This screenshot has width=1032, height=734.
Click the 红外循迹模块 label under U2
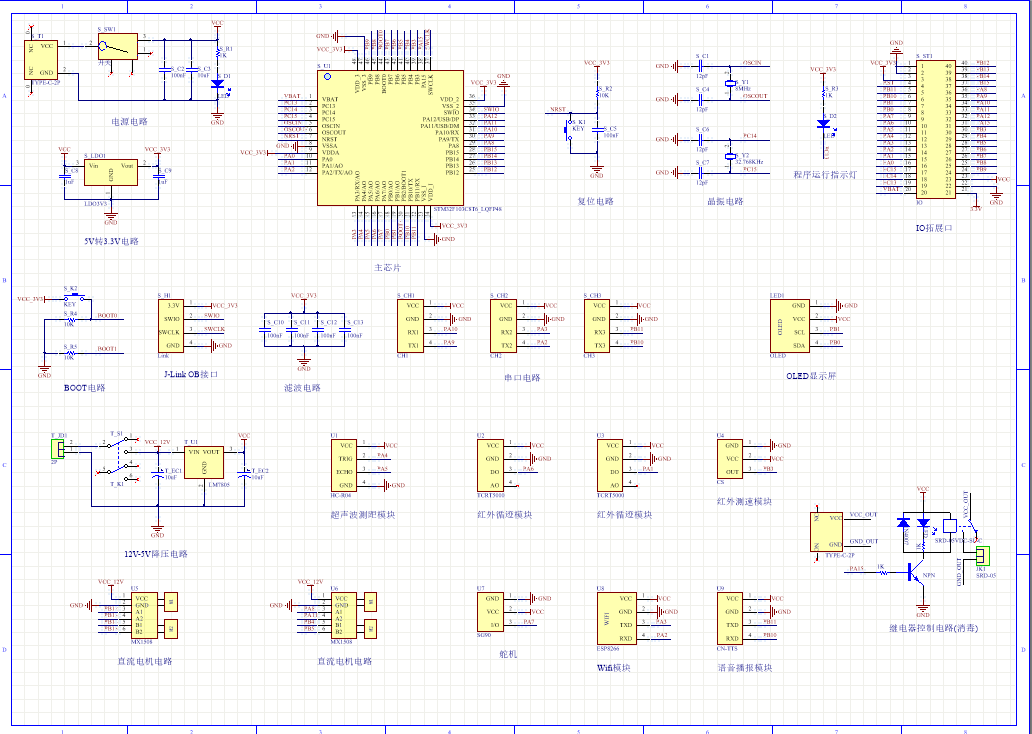coord(505,515)
